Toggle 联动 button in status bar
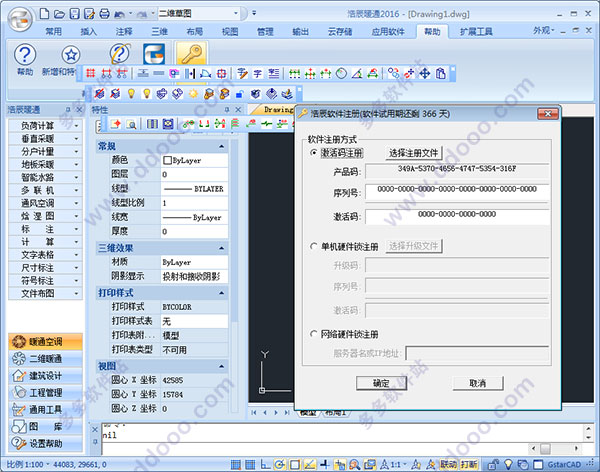The width and height of the screenshot is (600, 472). pos(448,464)
